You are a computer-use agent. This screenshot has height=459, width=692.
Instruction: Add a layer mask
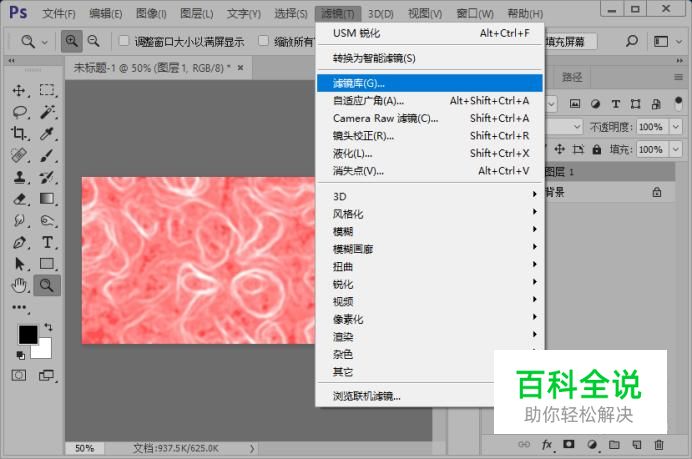tap(568, 444)
